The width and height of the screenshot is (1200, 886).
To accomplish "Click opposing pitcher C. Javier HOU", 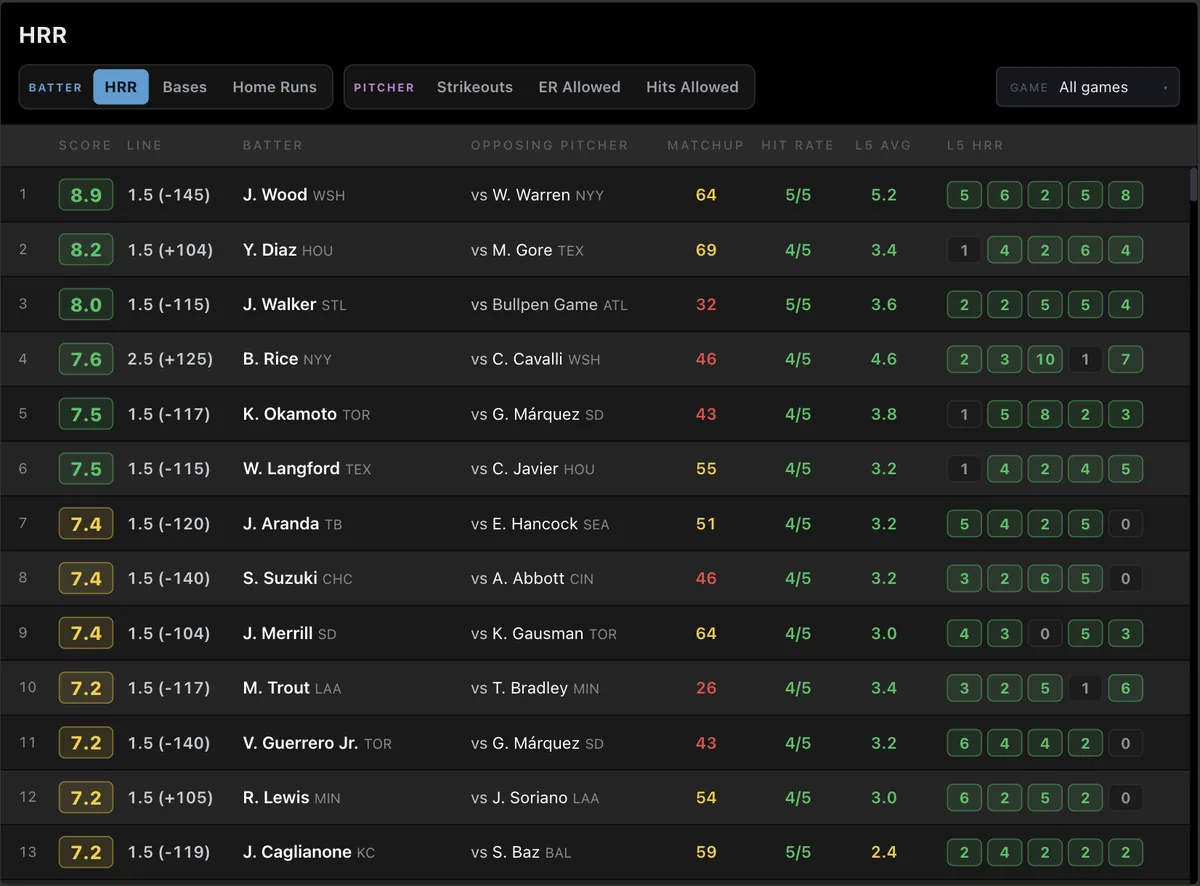I will tap(533, 469).
